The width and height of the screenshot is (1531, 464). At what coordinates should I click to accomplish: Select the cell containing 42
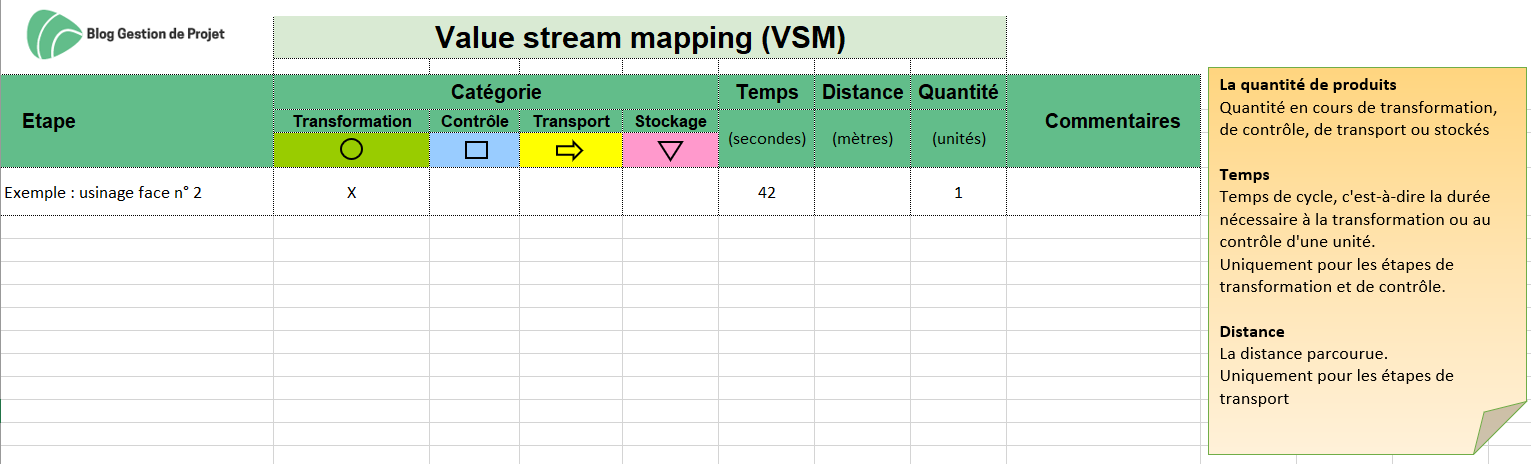tap(767, 192)
